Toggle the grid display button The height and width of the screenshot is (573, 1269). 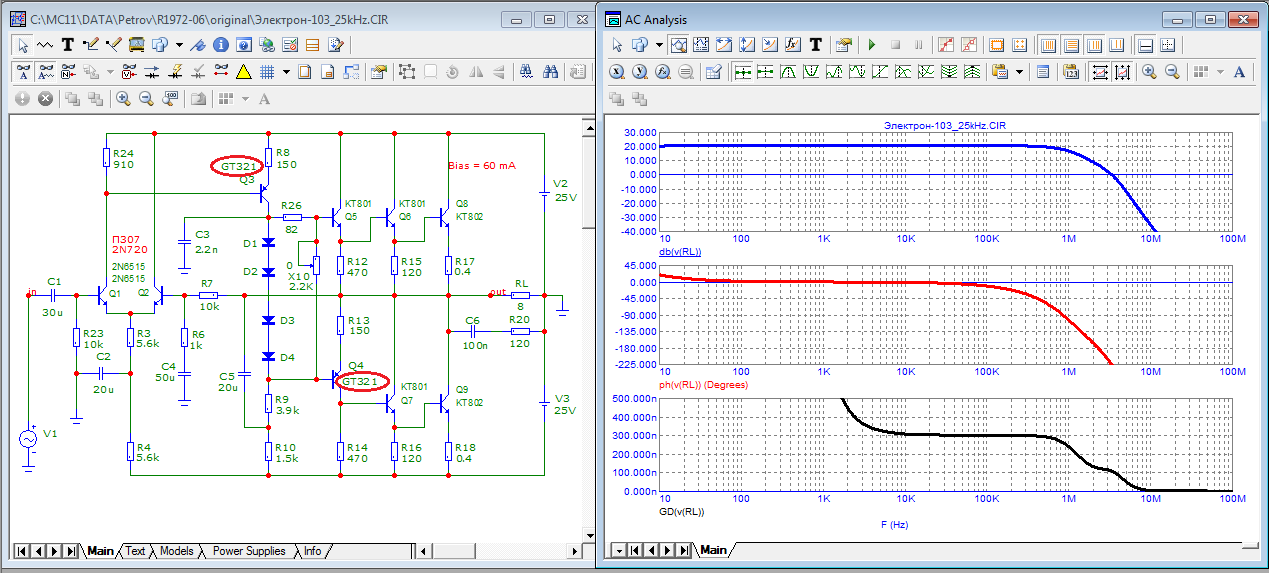click(267, 72)
